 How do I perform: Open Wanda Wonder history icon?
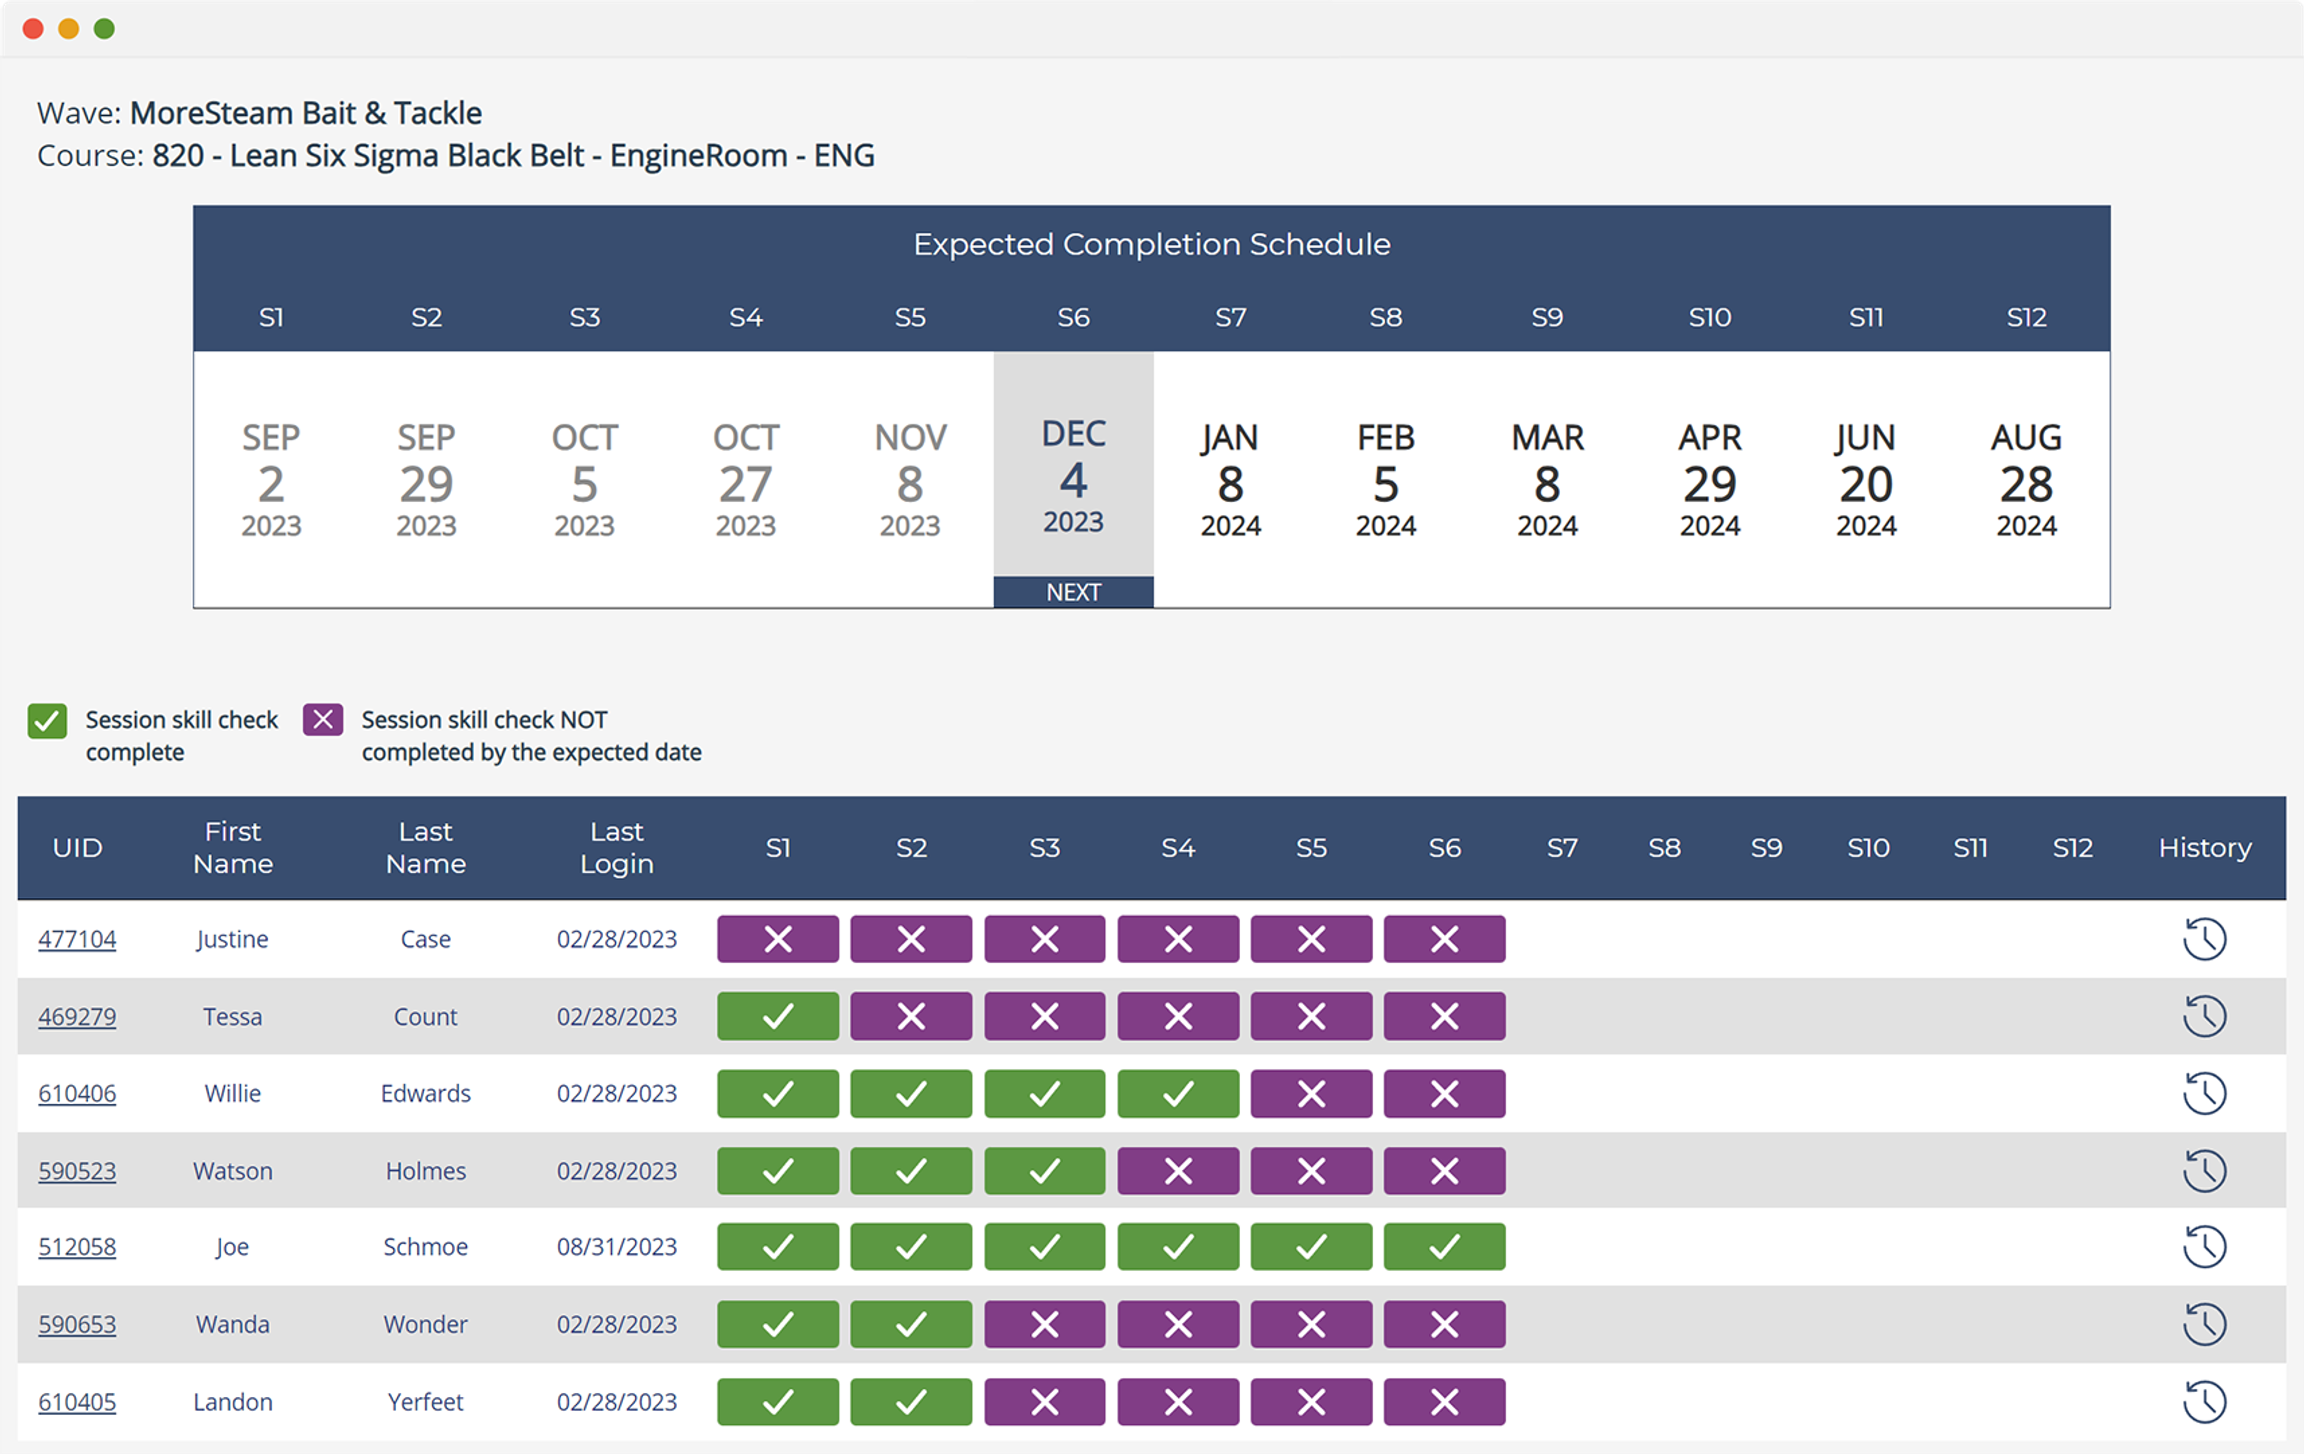click(2203, 1324)
